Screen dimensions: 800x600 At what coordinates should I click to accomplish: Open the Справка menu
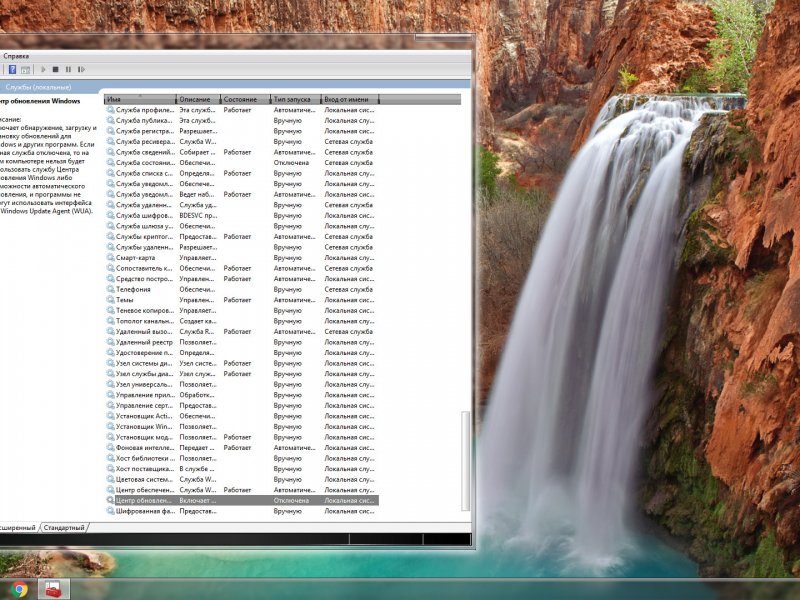(16, 56)
